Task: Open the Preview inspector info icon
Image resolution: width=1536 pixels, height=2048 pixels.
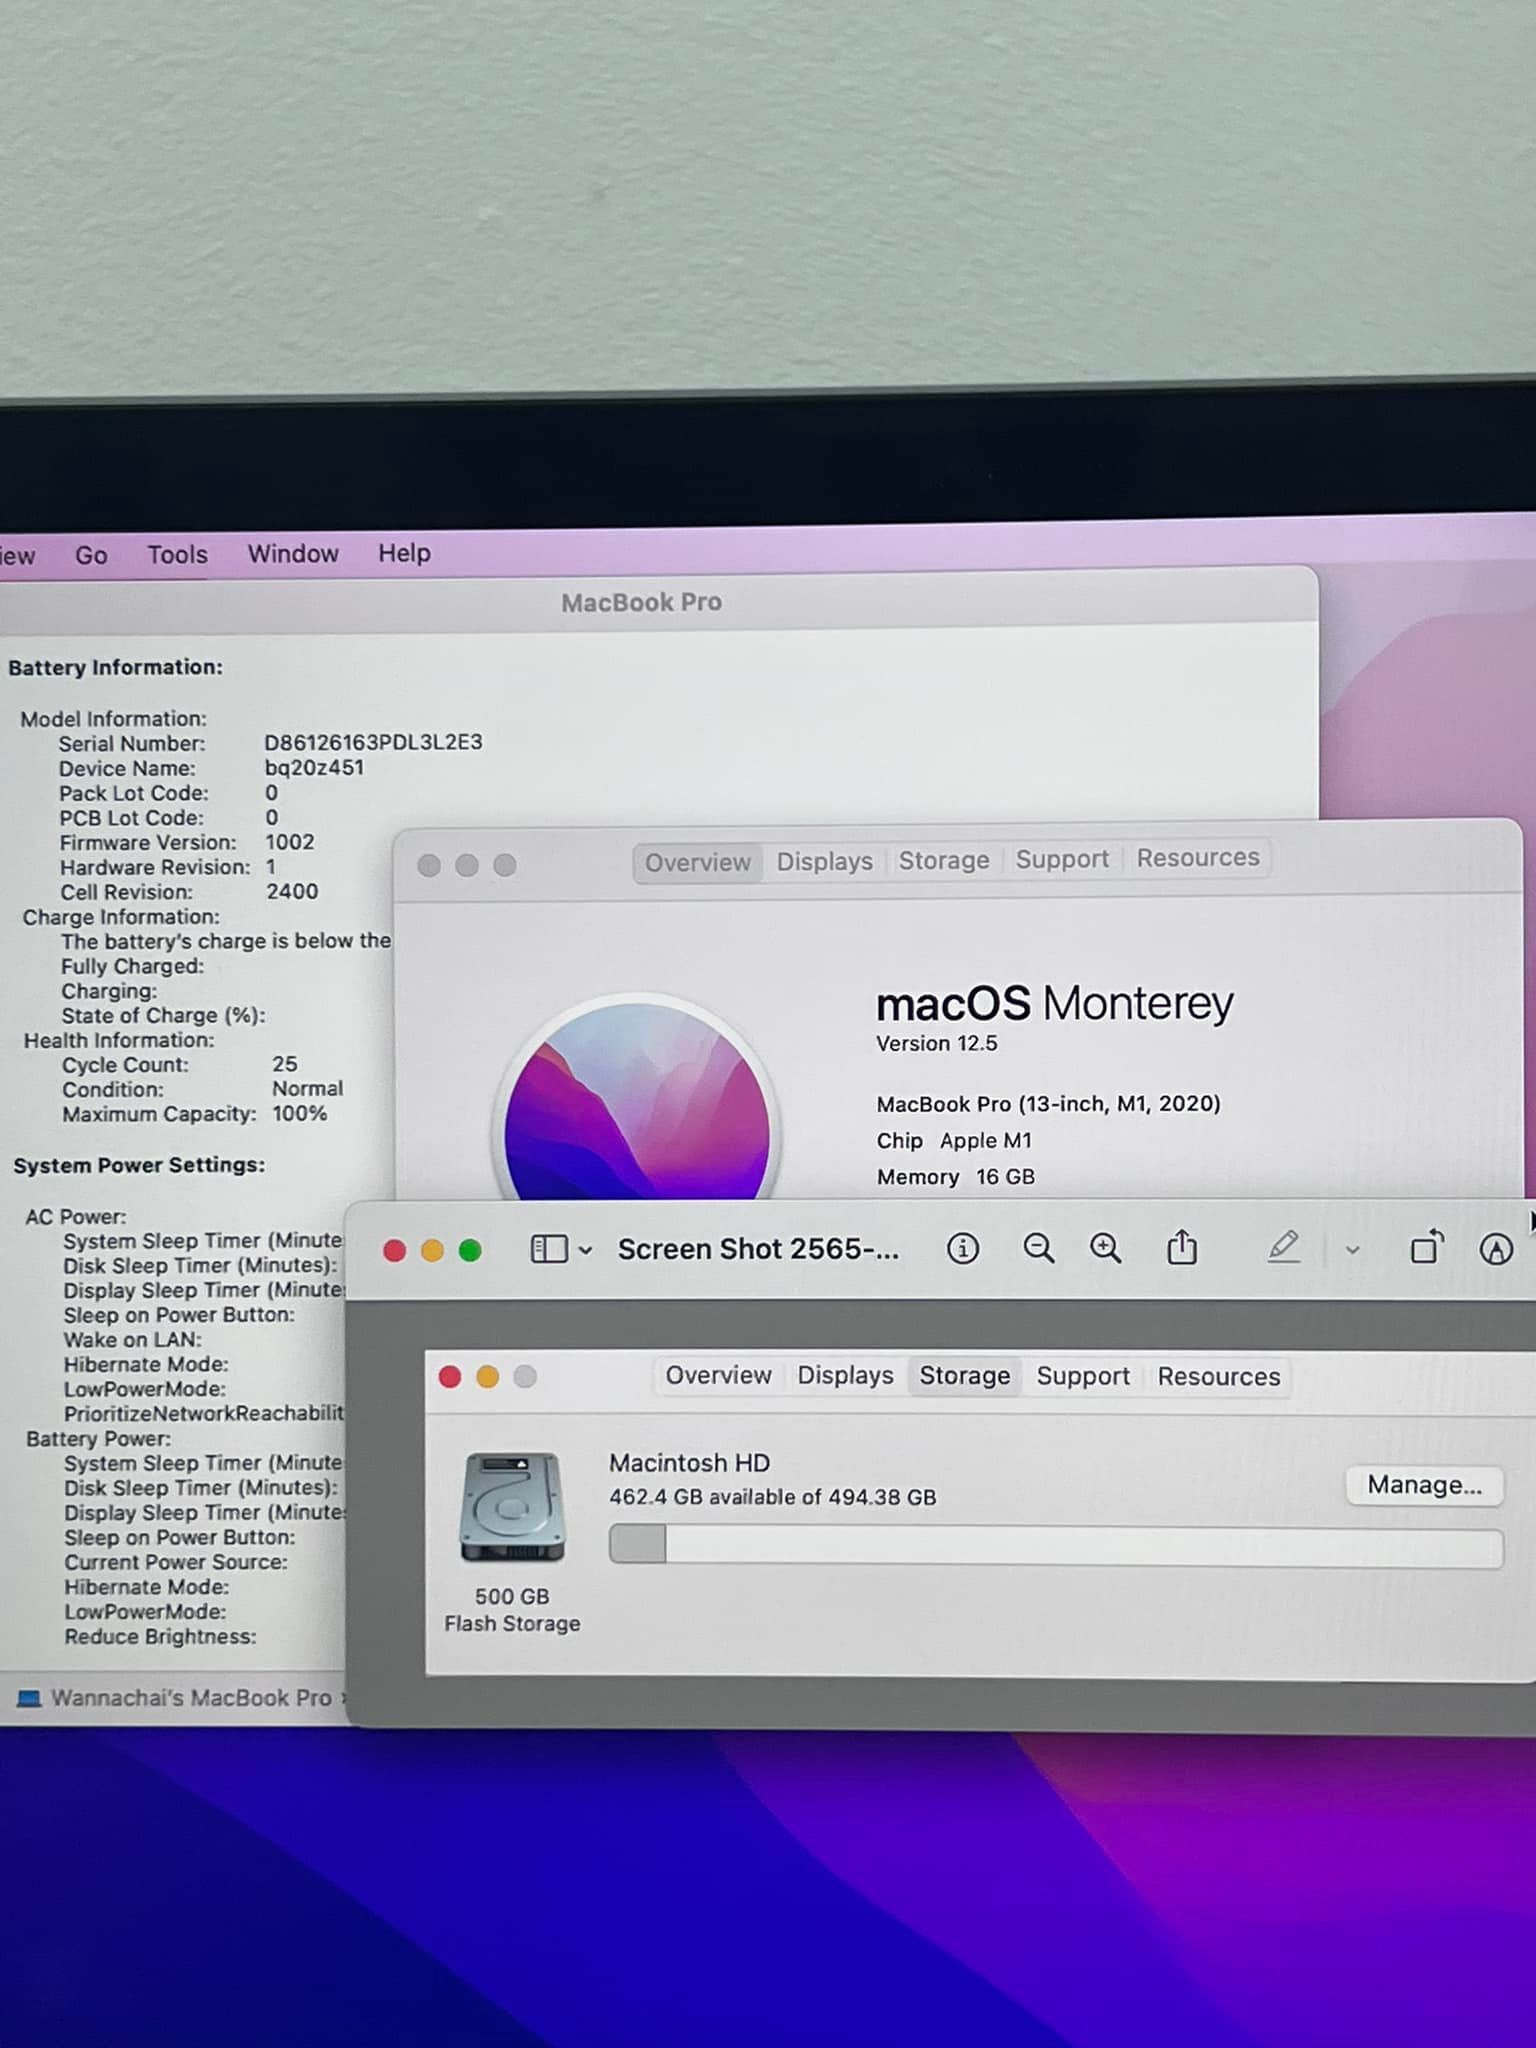Action: [x=962, y=1248]
